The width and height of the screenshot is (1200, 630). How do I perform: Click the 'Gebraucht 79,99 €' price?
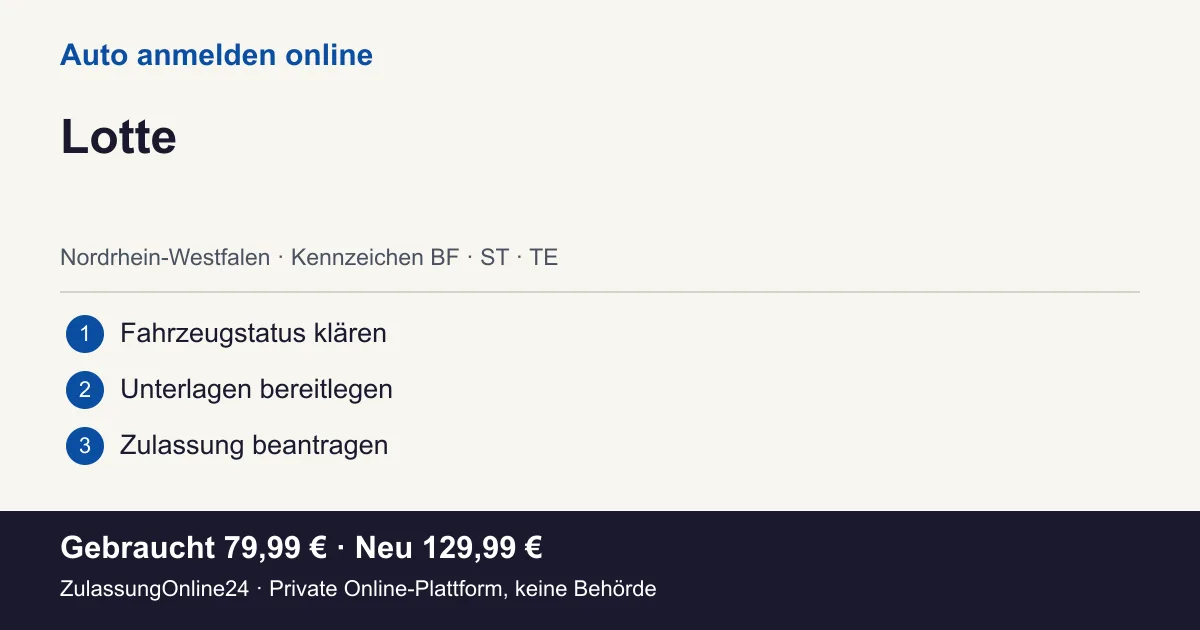(x=194, y=548)
